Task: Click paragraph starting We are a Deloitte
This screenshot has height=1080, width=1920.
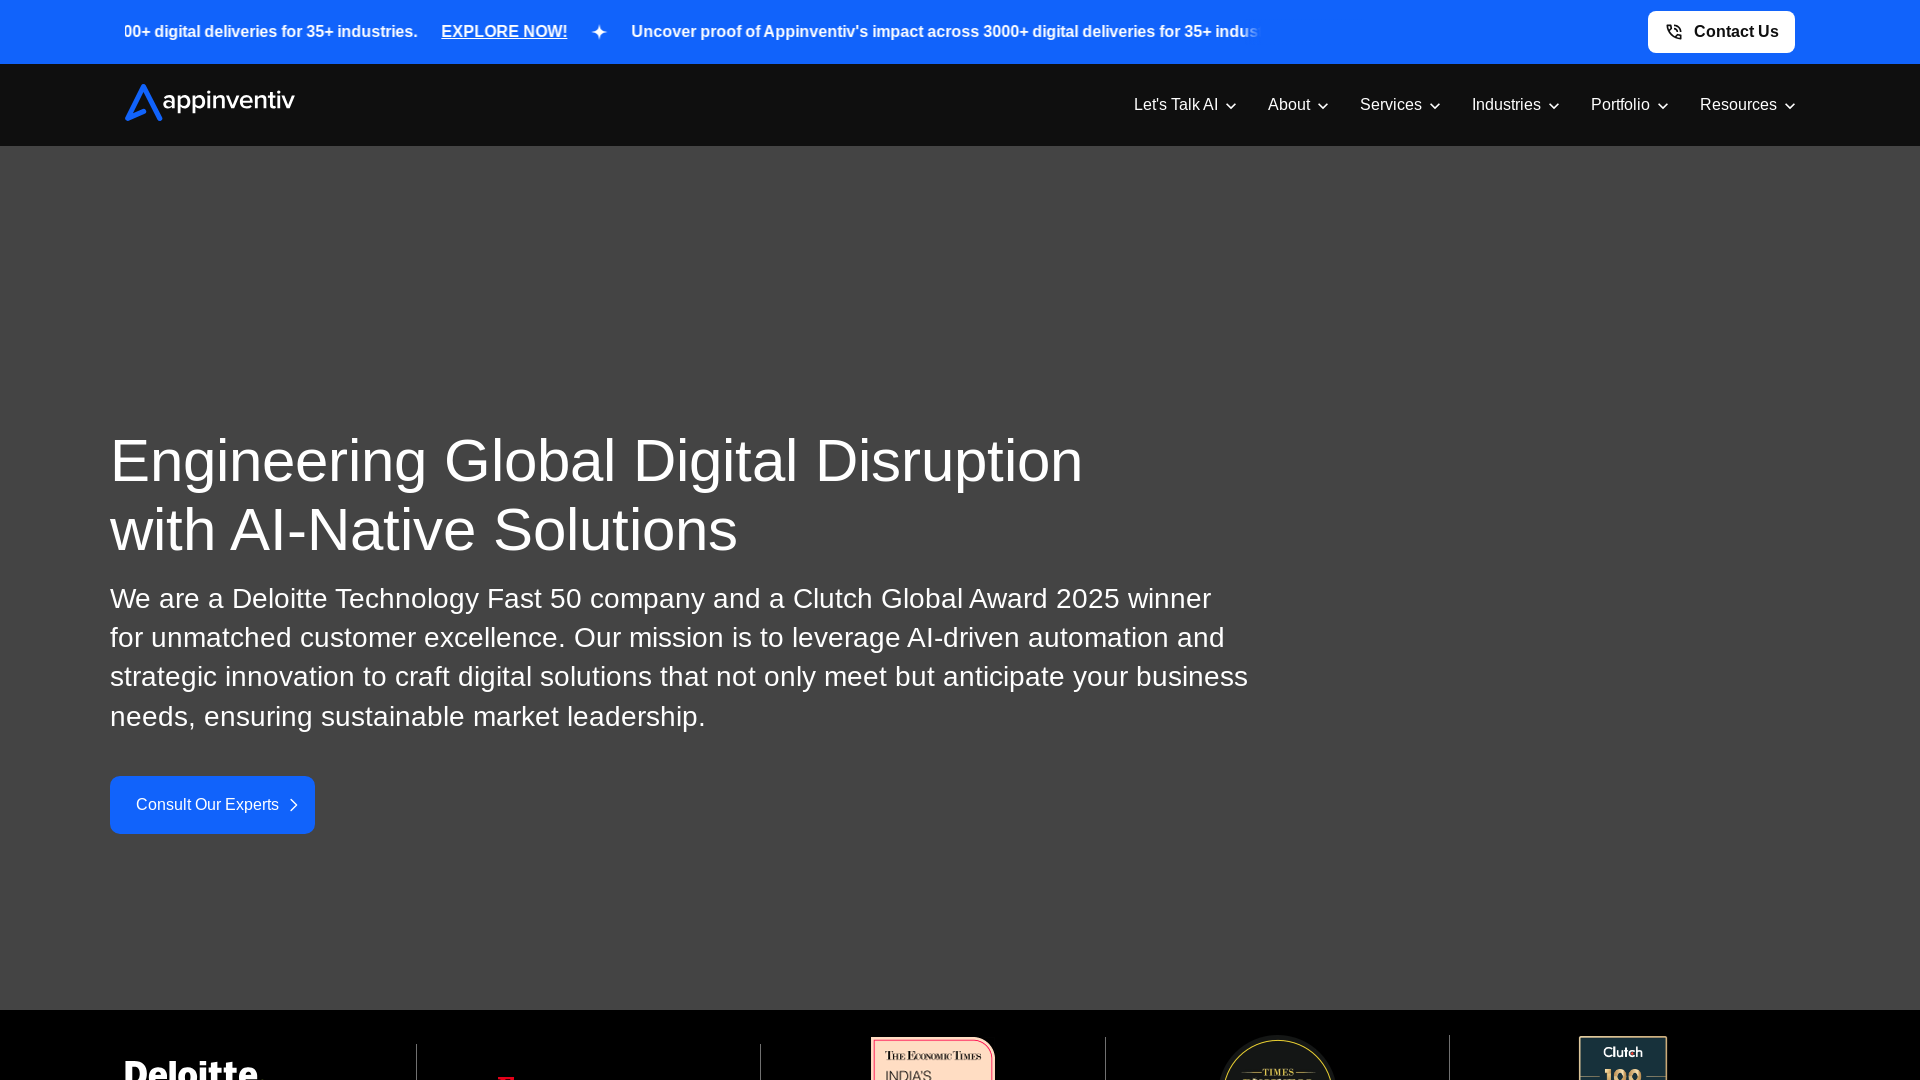Action: 679,657
